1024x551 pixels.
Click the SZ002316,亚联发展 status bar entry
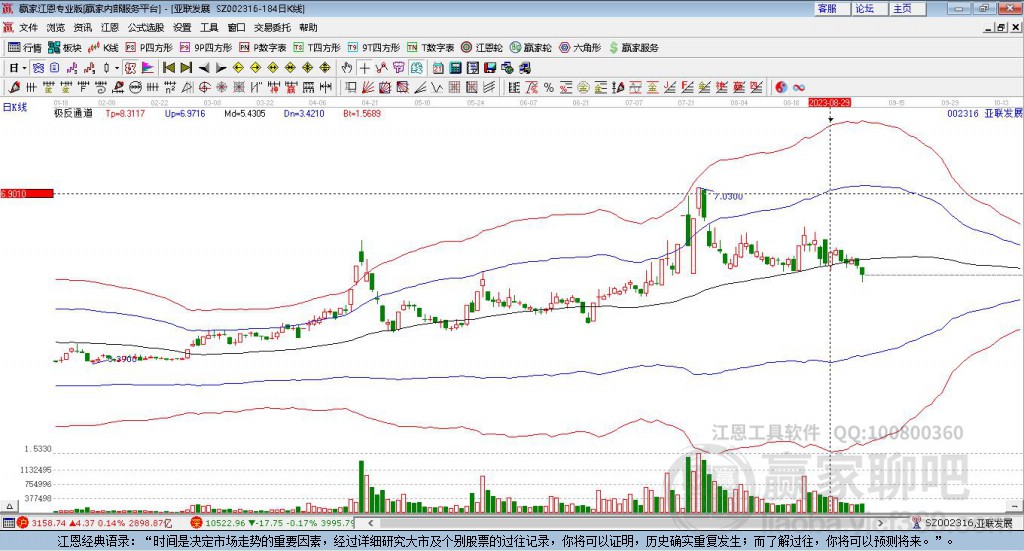(969, 523)
